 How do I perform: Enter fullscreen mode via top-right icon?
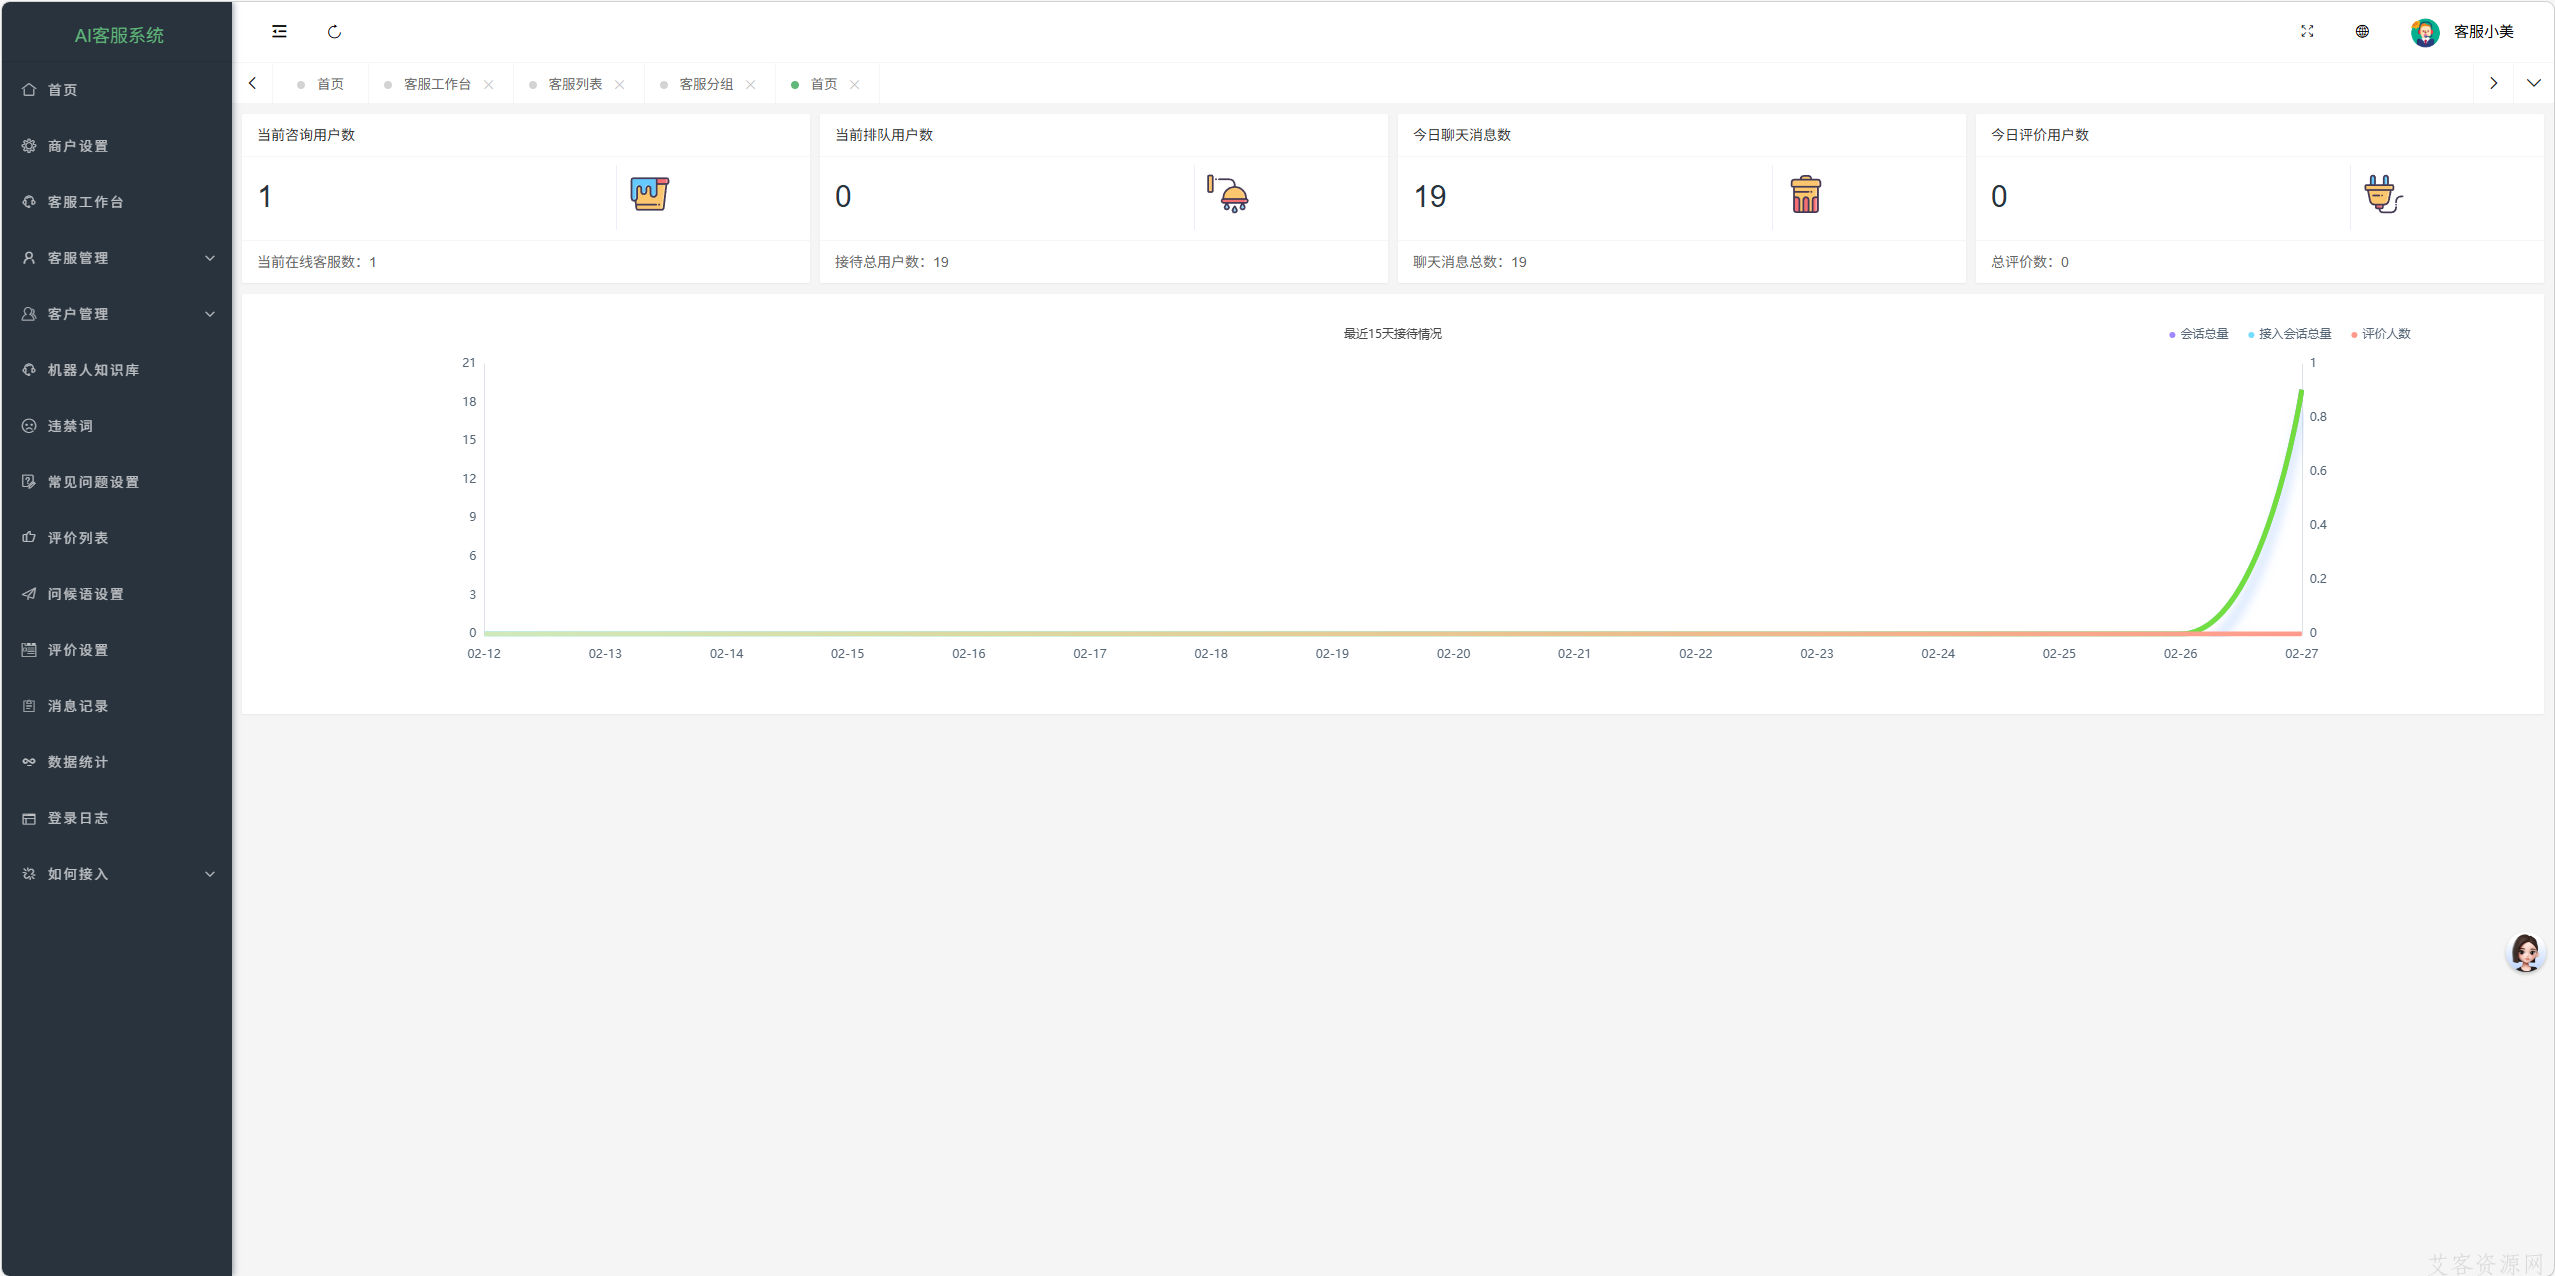pyautogui.click(x=2307, y=32)
